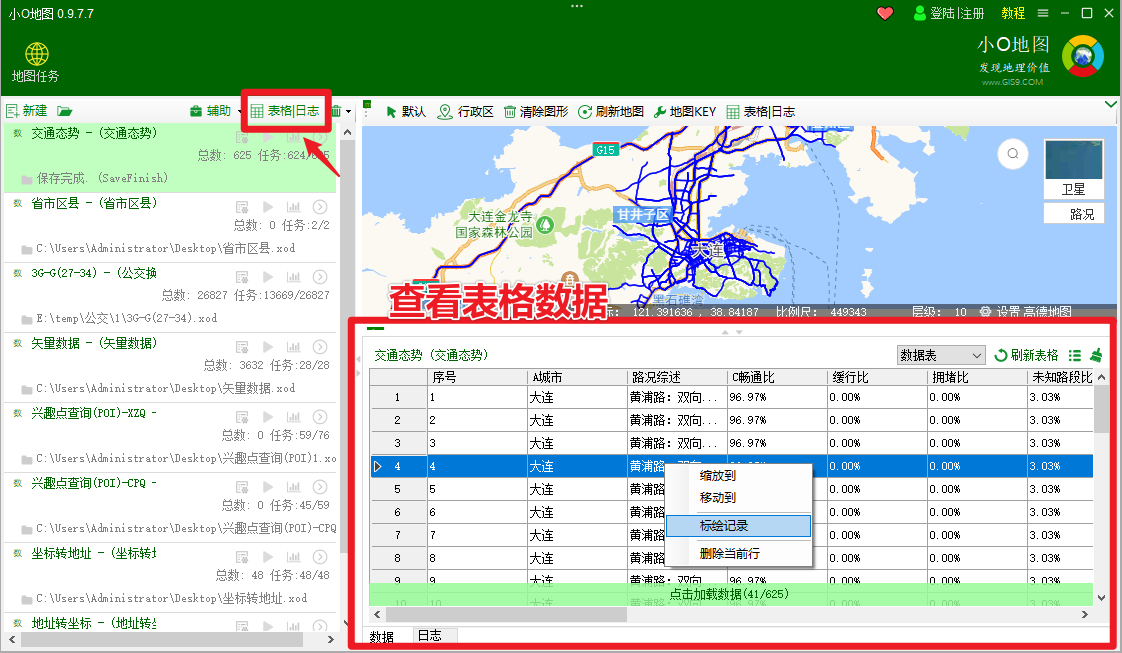Select the 默认 pointer tool
The image size is (1122, 653).
pos(406,112)
